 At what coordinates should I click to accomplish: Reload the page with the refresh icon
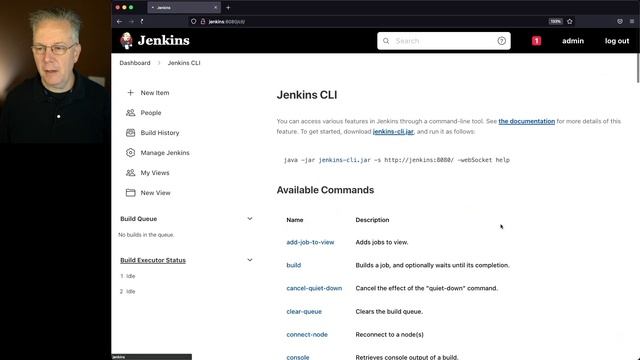click(142, 21)
